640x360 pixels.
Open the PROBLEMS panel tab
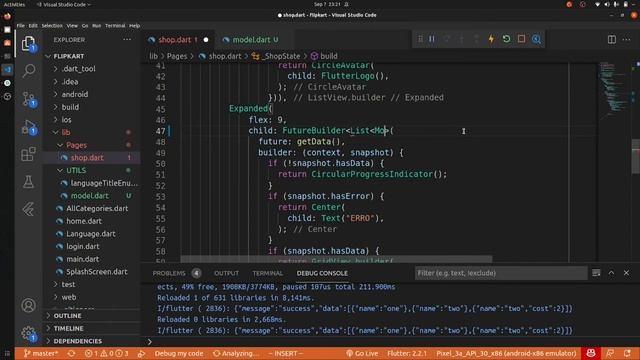(x=169, y=273)
